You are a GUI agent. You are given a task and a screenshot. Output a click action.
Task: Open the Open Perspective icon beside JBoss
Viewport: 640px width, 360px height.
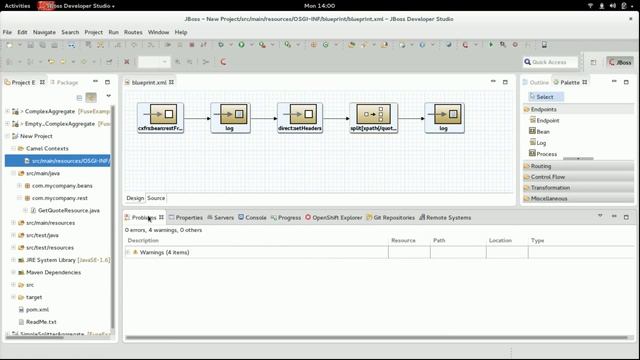click(x=593, y=62)
